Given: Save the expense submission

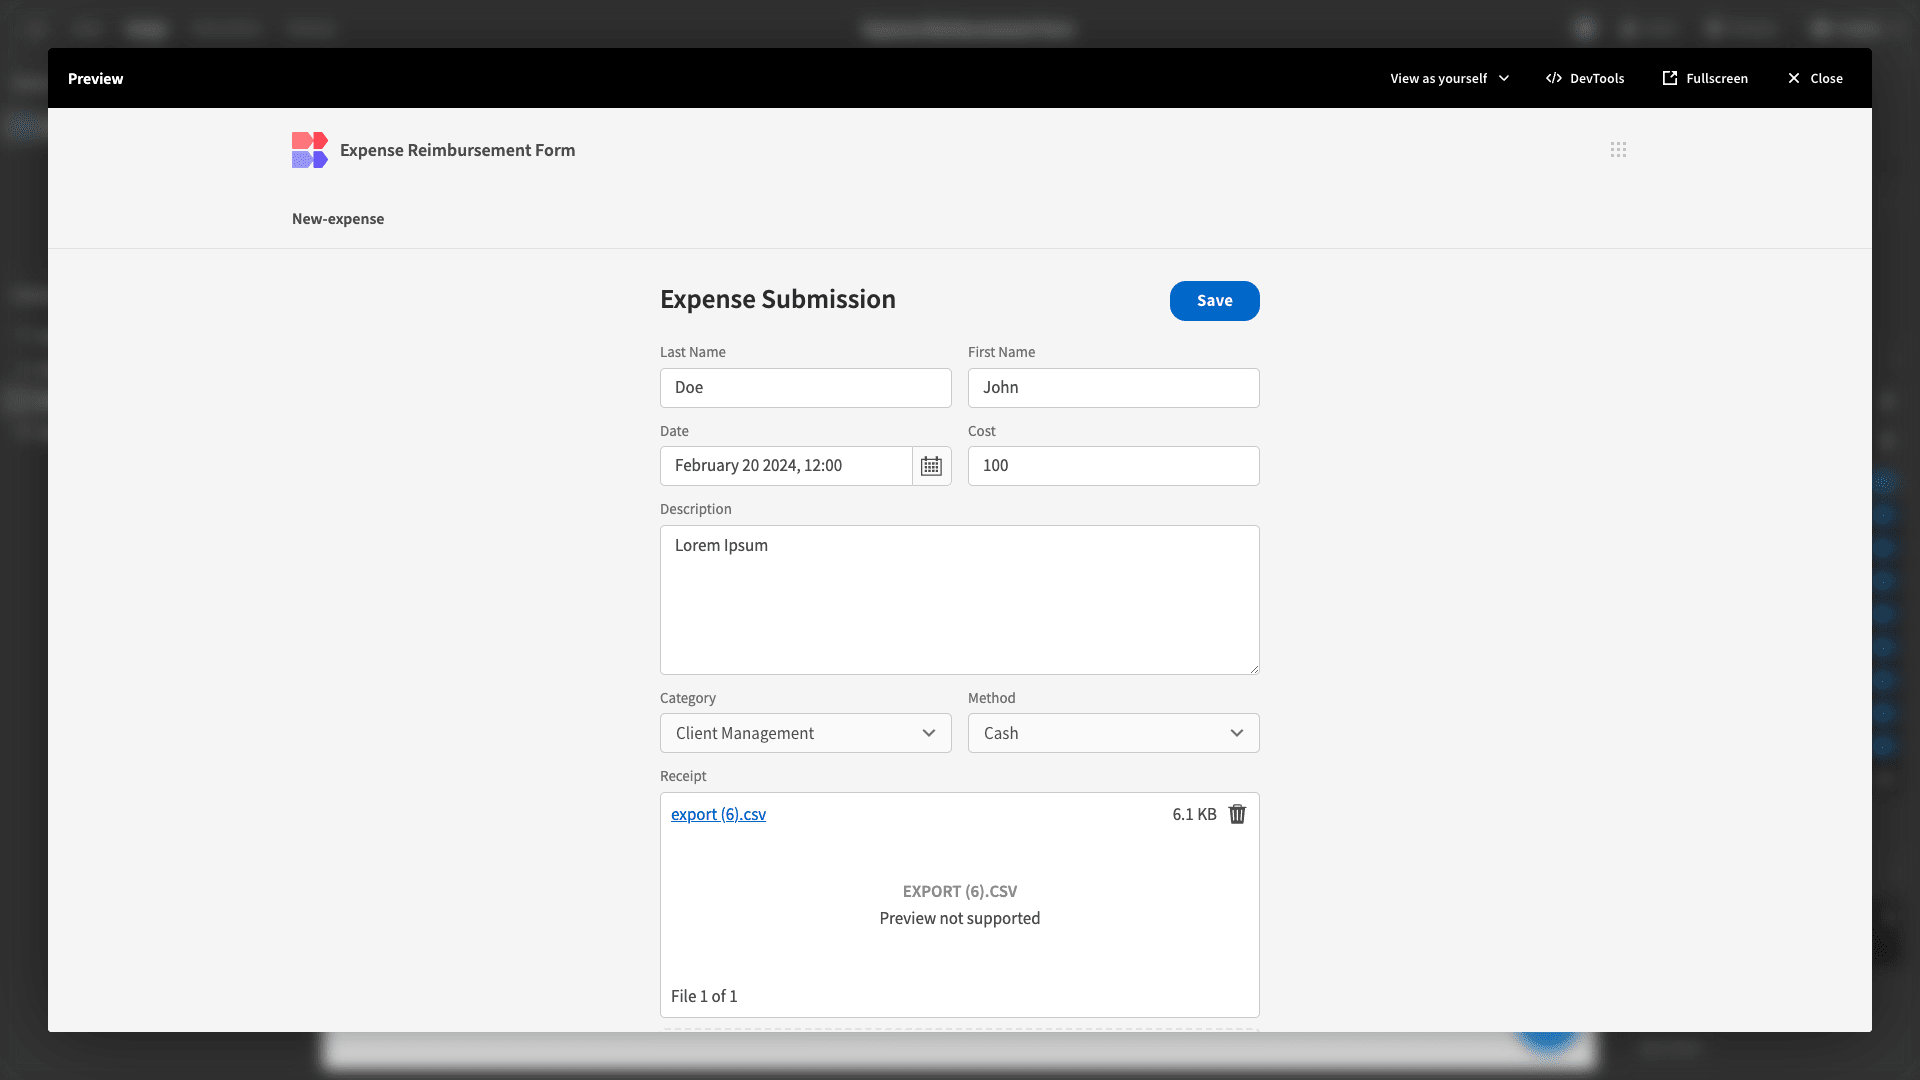Looking at the screenshot, I should [1215, 301].
